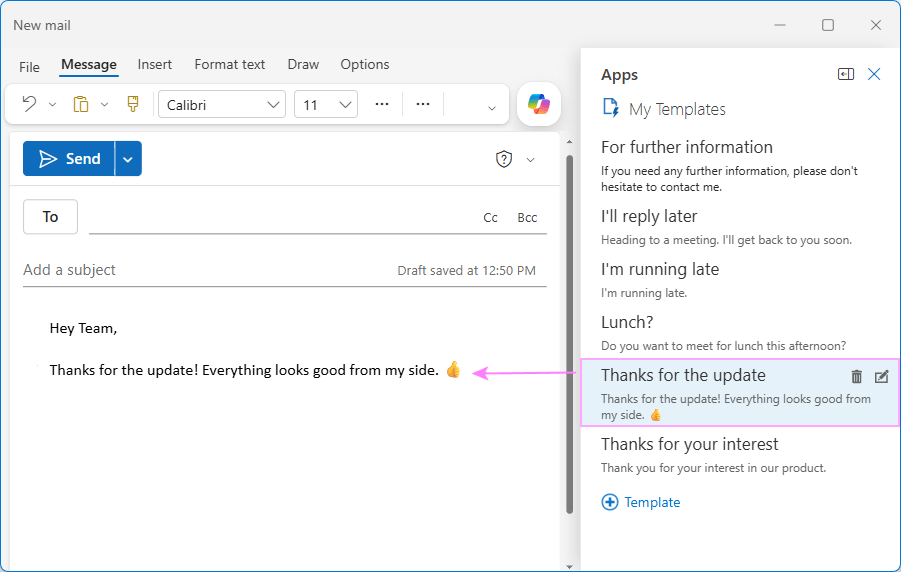Delete the 'Thanks for the update' template
Image resolution: width=901 pixels, height=572 pixels.
click(x=857, y=377)
